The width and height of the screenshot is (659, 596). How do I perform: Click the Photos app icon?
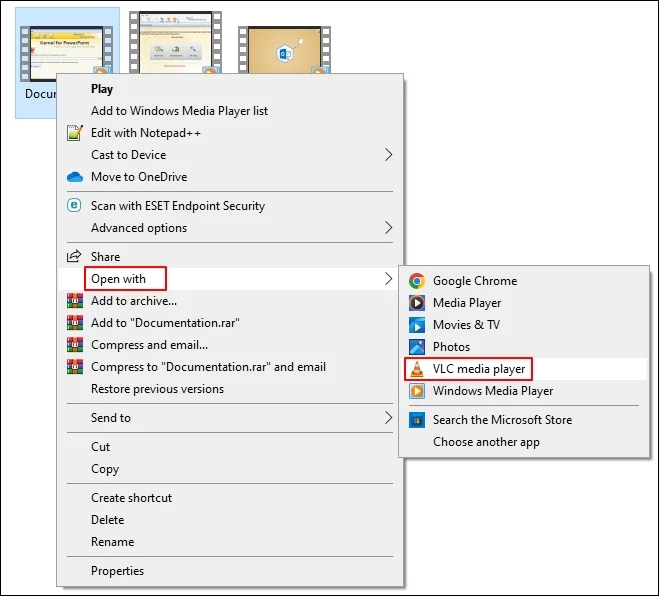[417, 347]
